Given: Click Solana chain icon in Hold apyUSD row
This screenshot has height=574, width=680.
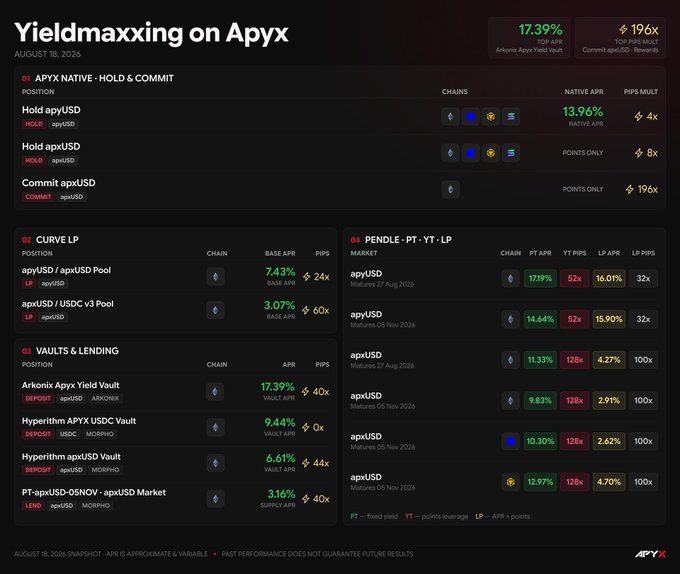Looking at the screenshot, I should click(x=511, y=116).
